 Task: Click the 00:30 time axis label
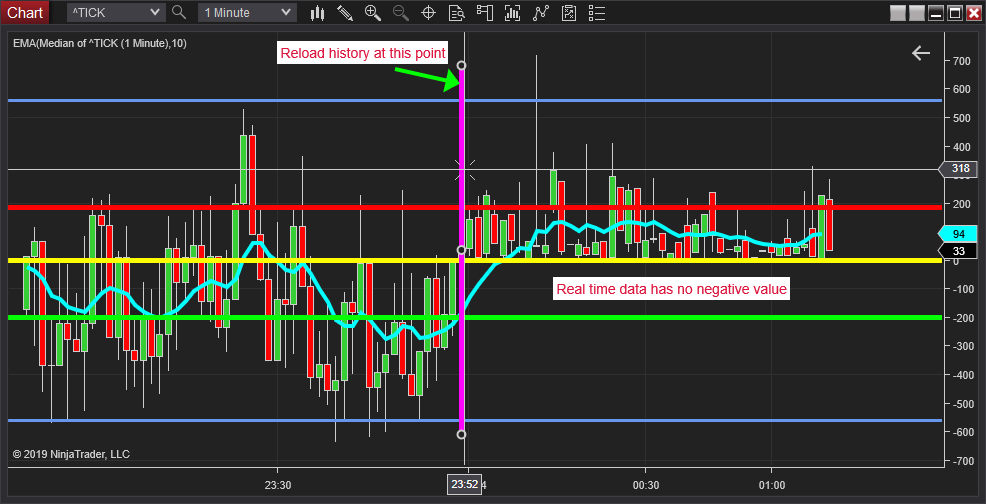[646, 485]
